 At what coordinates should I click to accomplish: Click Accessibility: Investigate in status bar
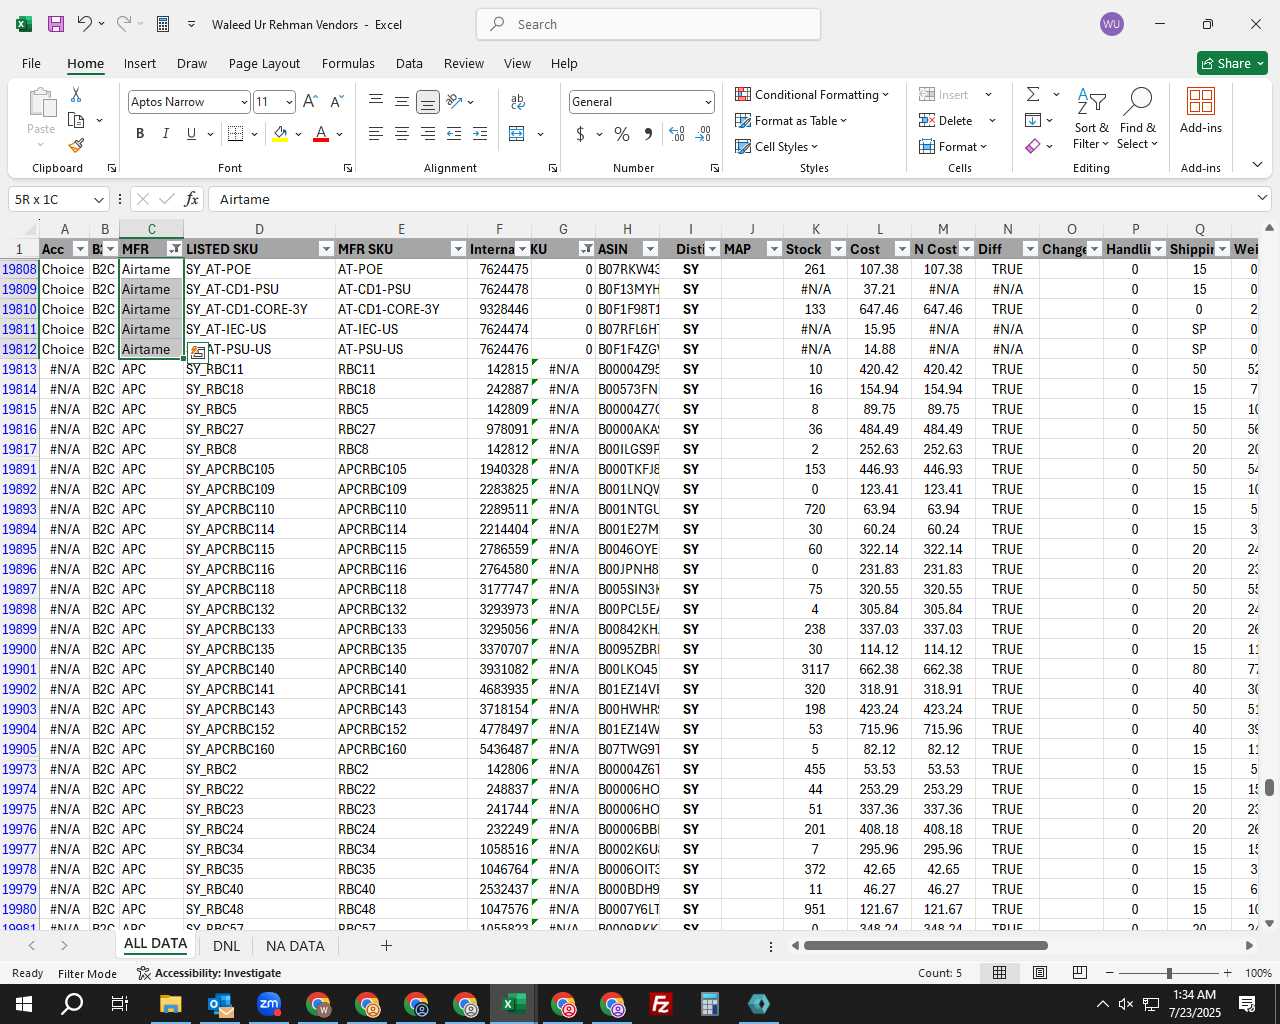(x=209, y=972)
